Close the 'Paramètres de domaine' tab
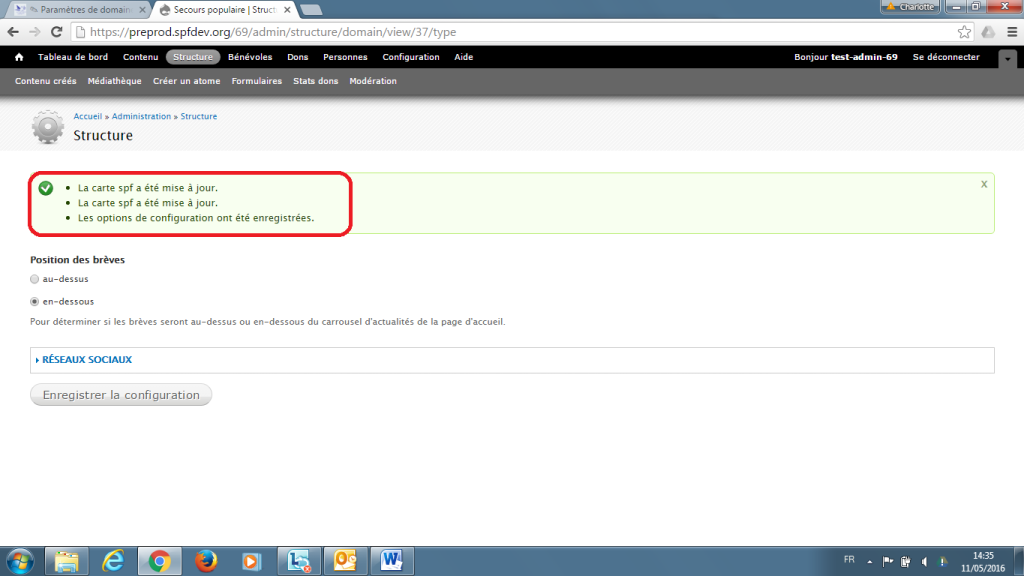1024x576 pixels. click(x=142, y=10)
